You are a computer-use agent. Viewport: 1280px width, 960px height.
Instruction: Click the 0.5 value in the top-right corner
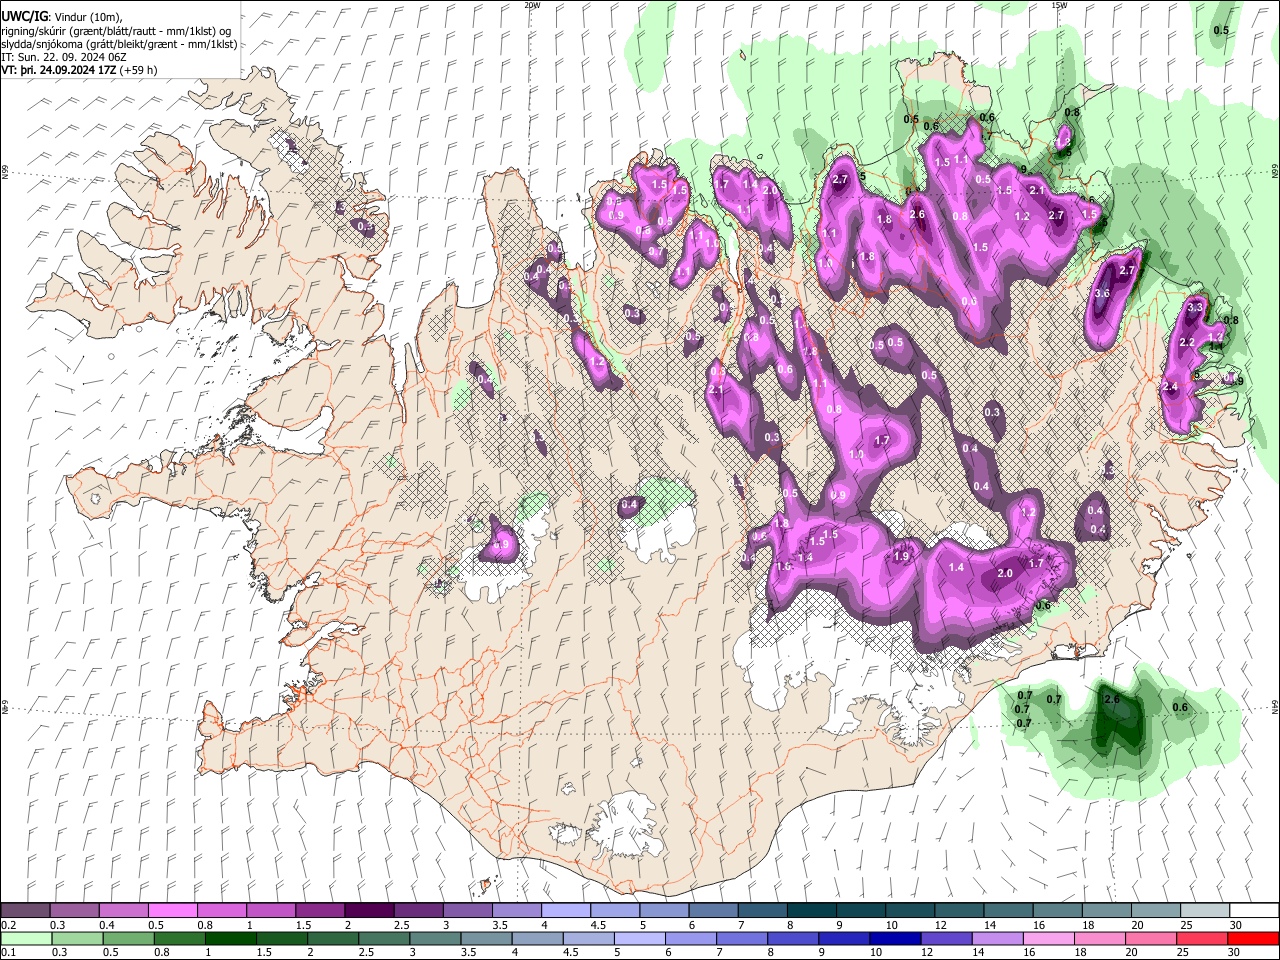(x=1221, y=30)
